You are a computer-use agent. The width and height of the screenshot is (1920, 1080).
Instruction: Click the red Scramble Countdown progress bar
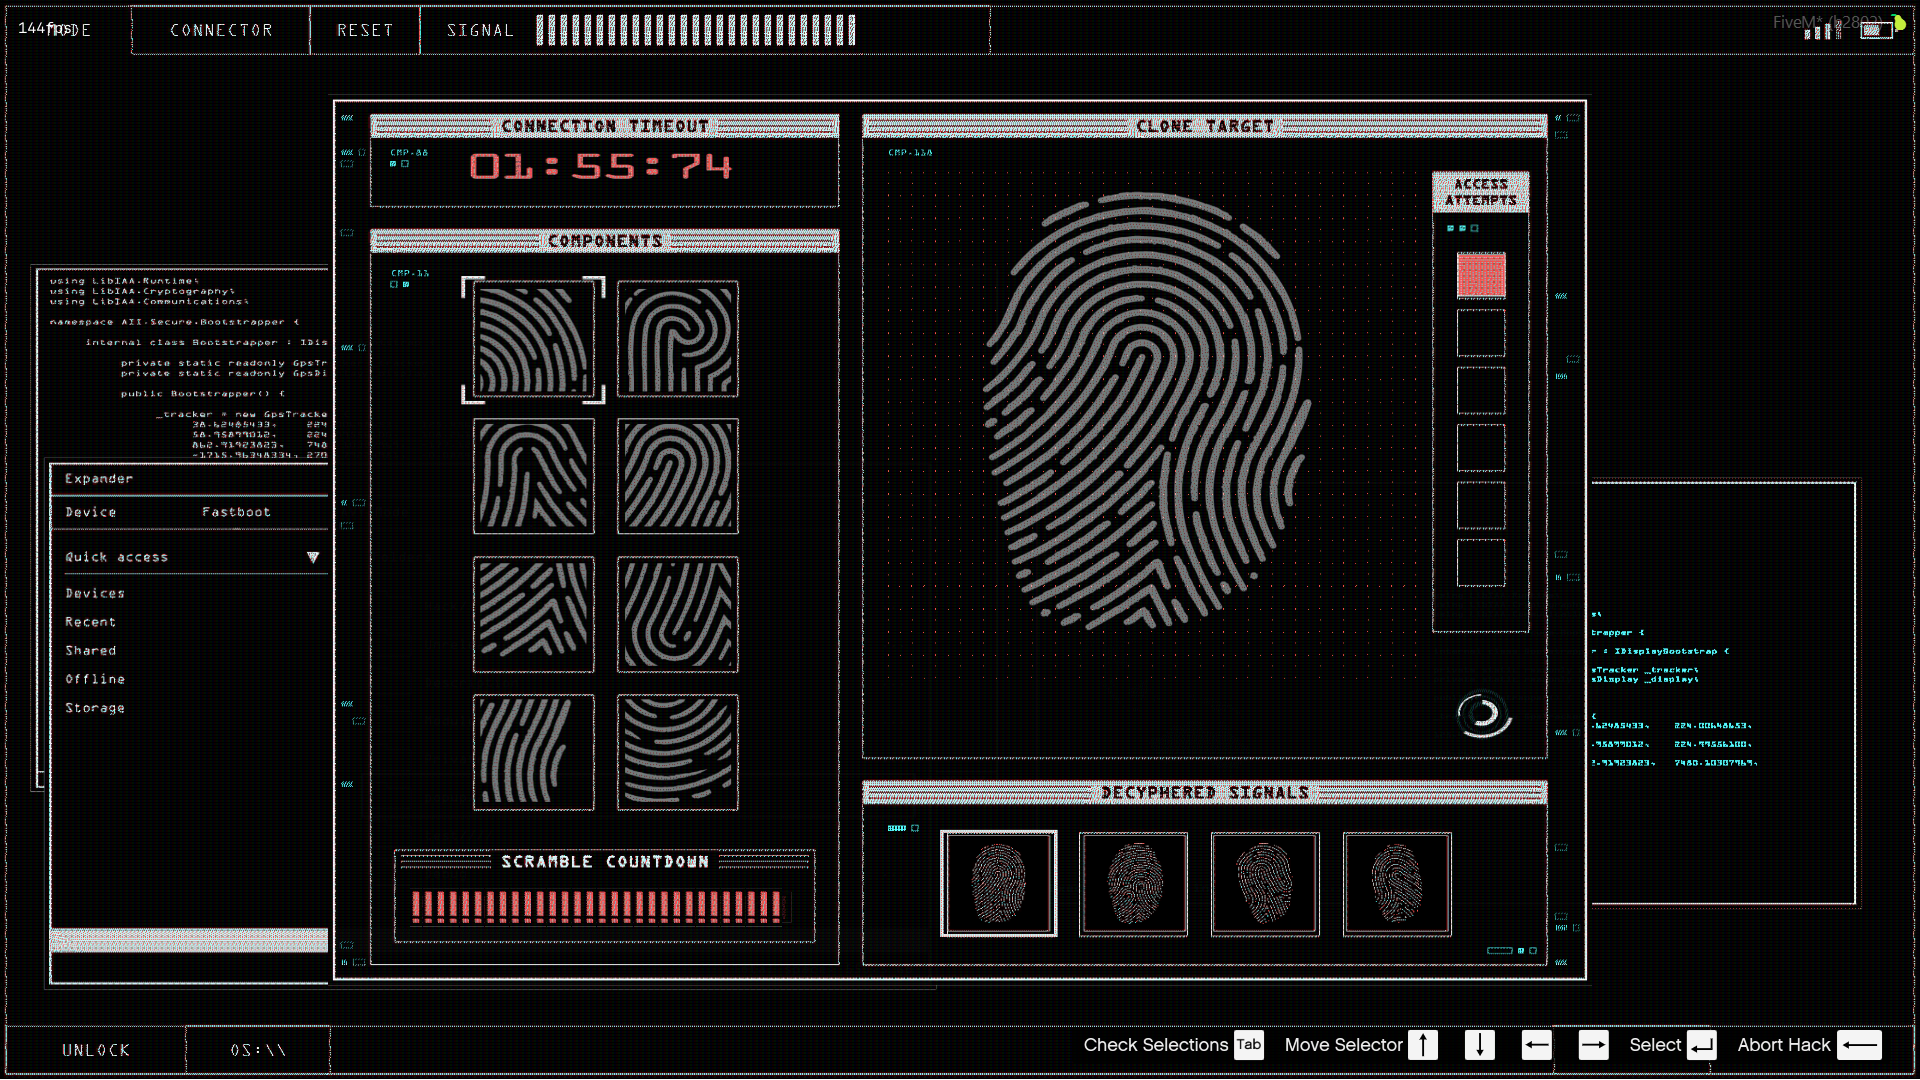[x=597, y=906]
